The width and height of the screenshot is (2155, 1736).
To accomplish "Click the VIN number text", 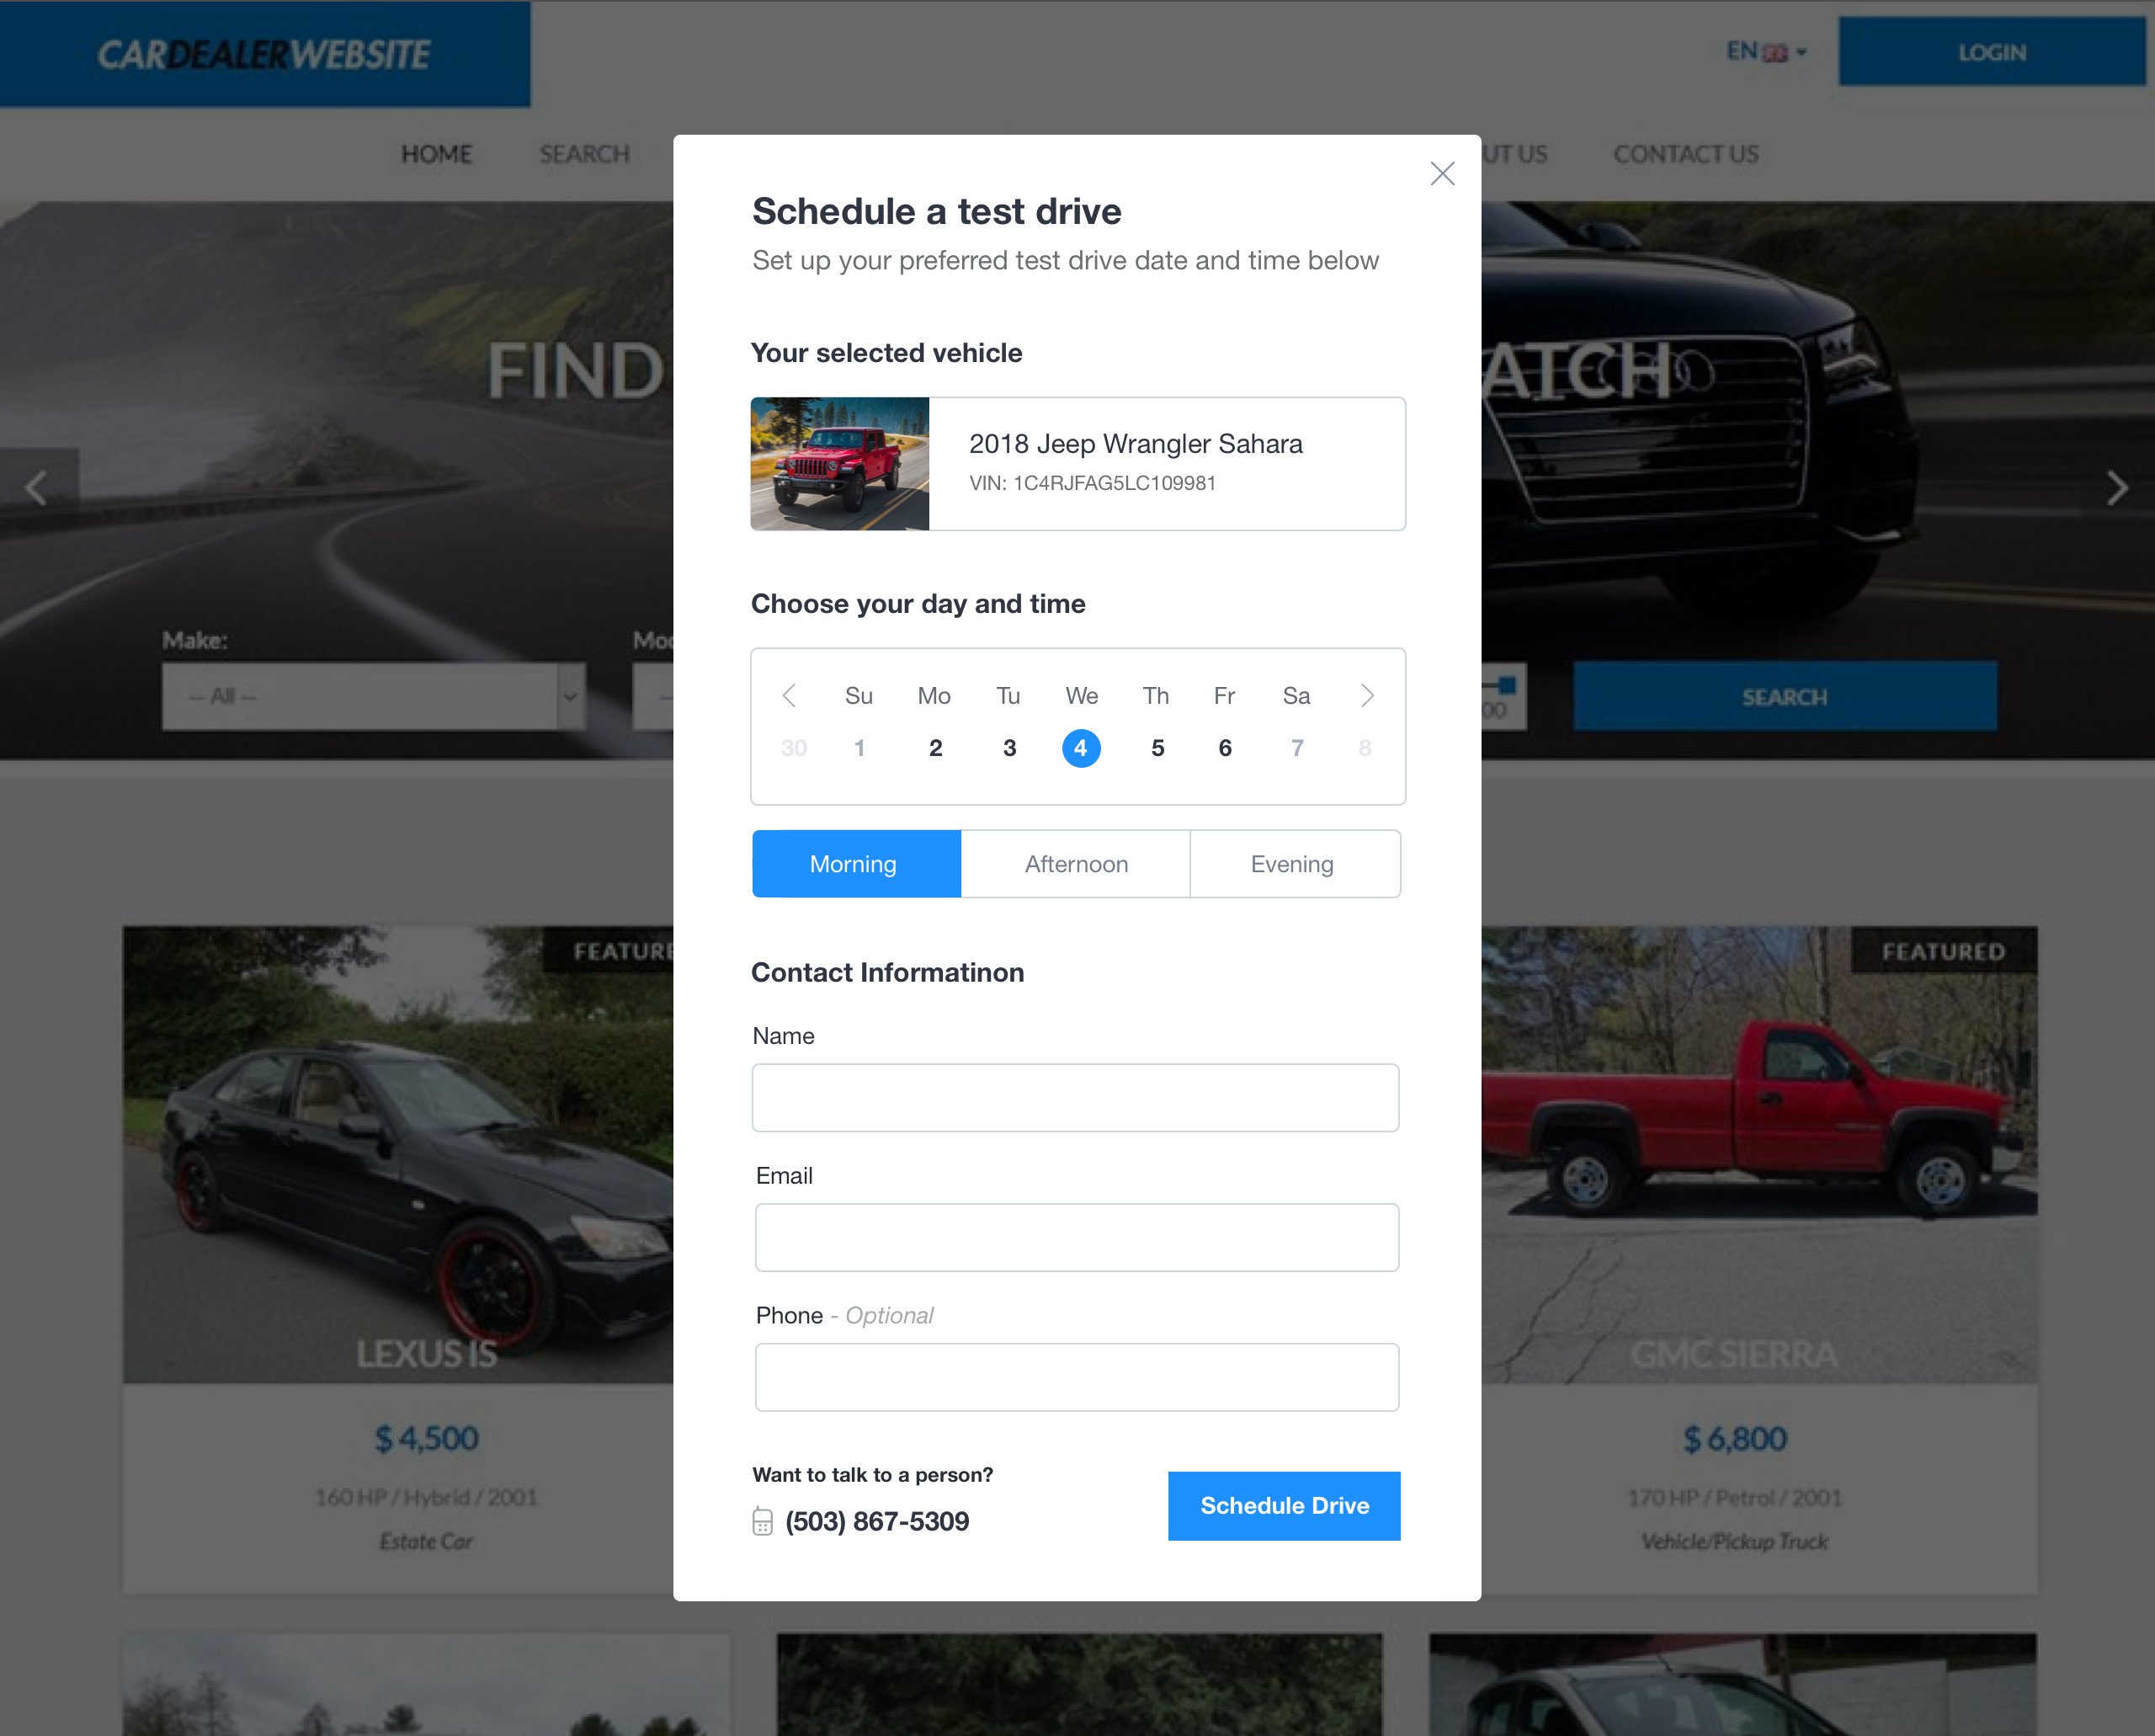I will coord(1092,483).
